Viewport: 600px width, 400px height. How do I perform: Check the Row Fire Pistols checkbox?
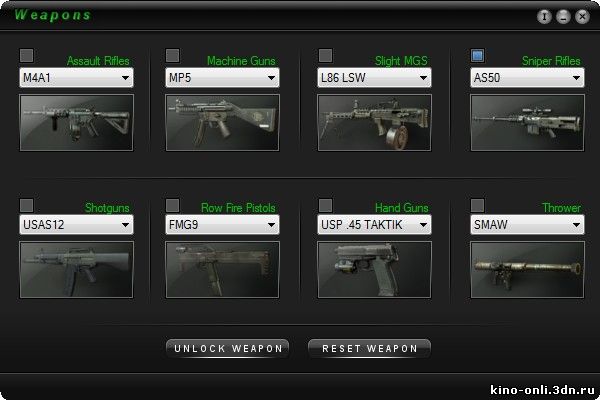173,206
